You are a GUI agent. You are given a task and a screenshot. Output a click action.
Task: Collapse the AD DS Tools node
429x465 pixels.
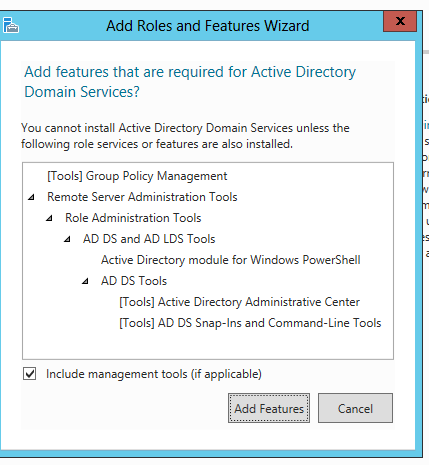pyautogui.click(x=85, y=281)
